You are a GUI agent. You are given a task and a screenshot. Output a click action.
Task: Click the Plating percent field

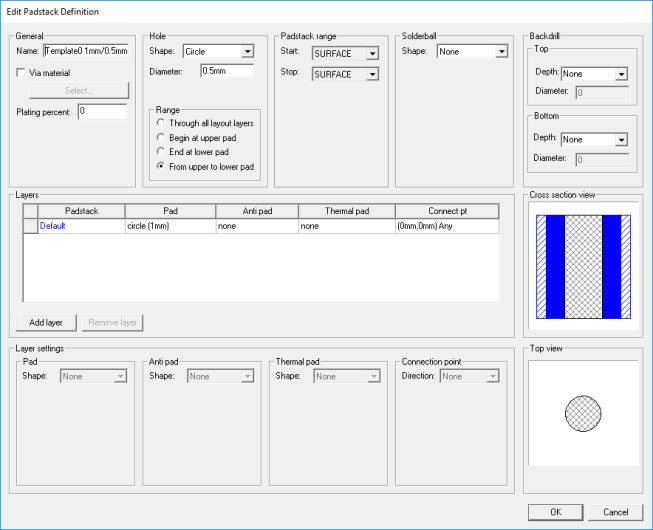point(102,112)
